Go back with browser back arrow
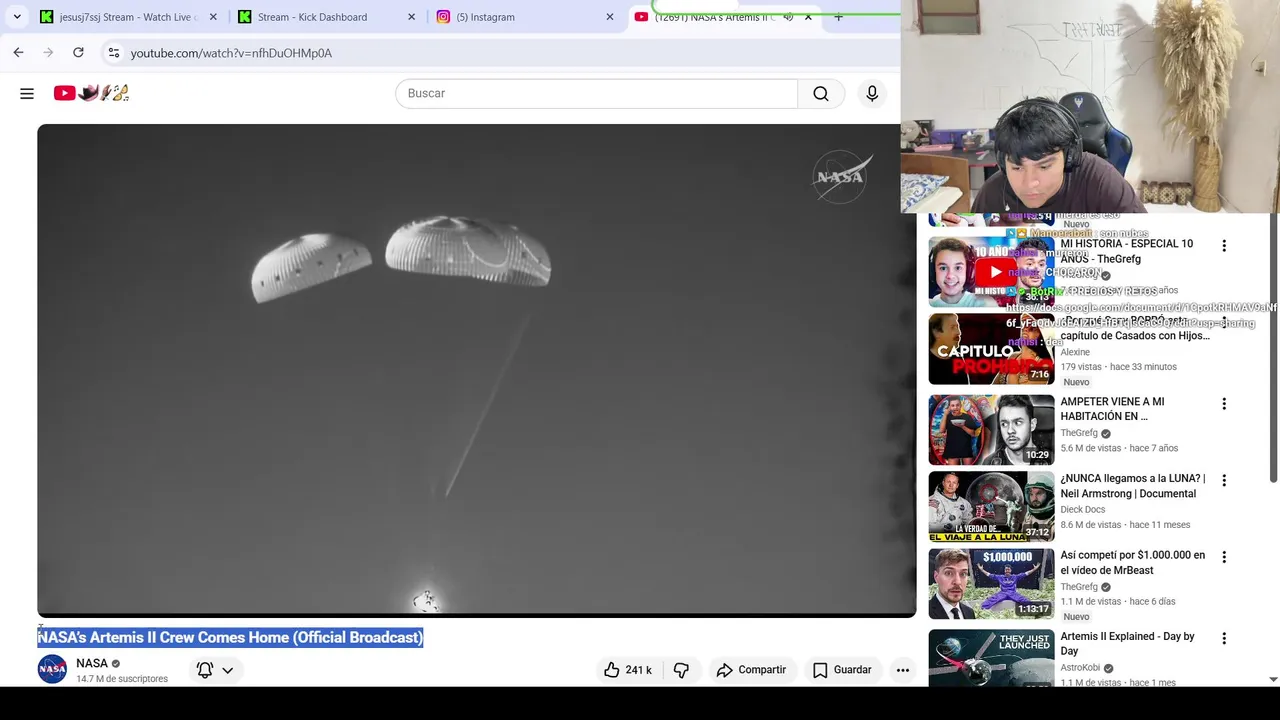This screenshot has height=720, width=1280. pos(18,52)
